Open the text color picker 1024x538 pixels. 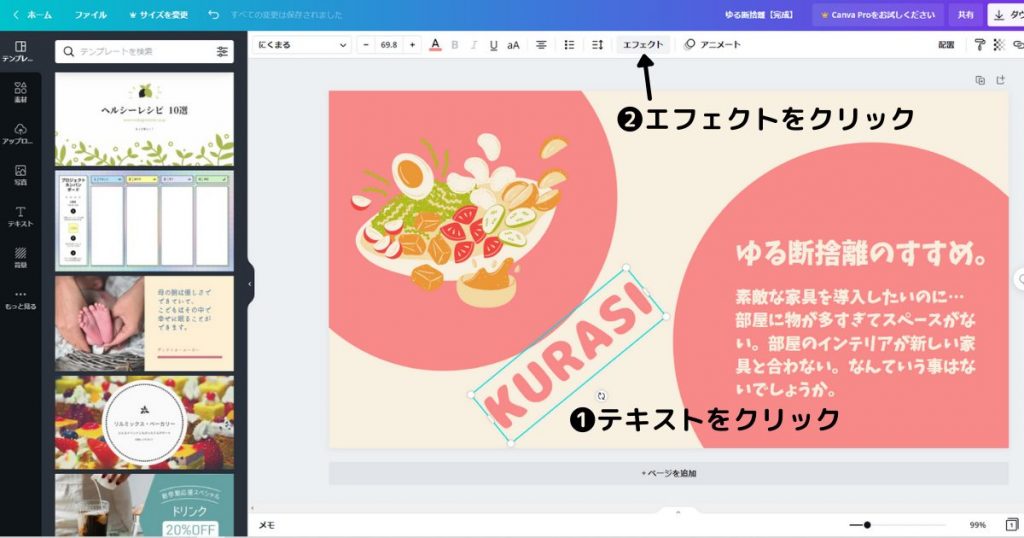click(x=435, y=45)
